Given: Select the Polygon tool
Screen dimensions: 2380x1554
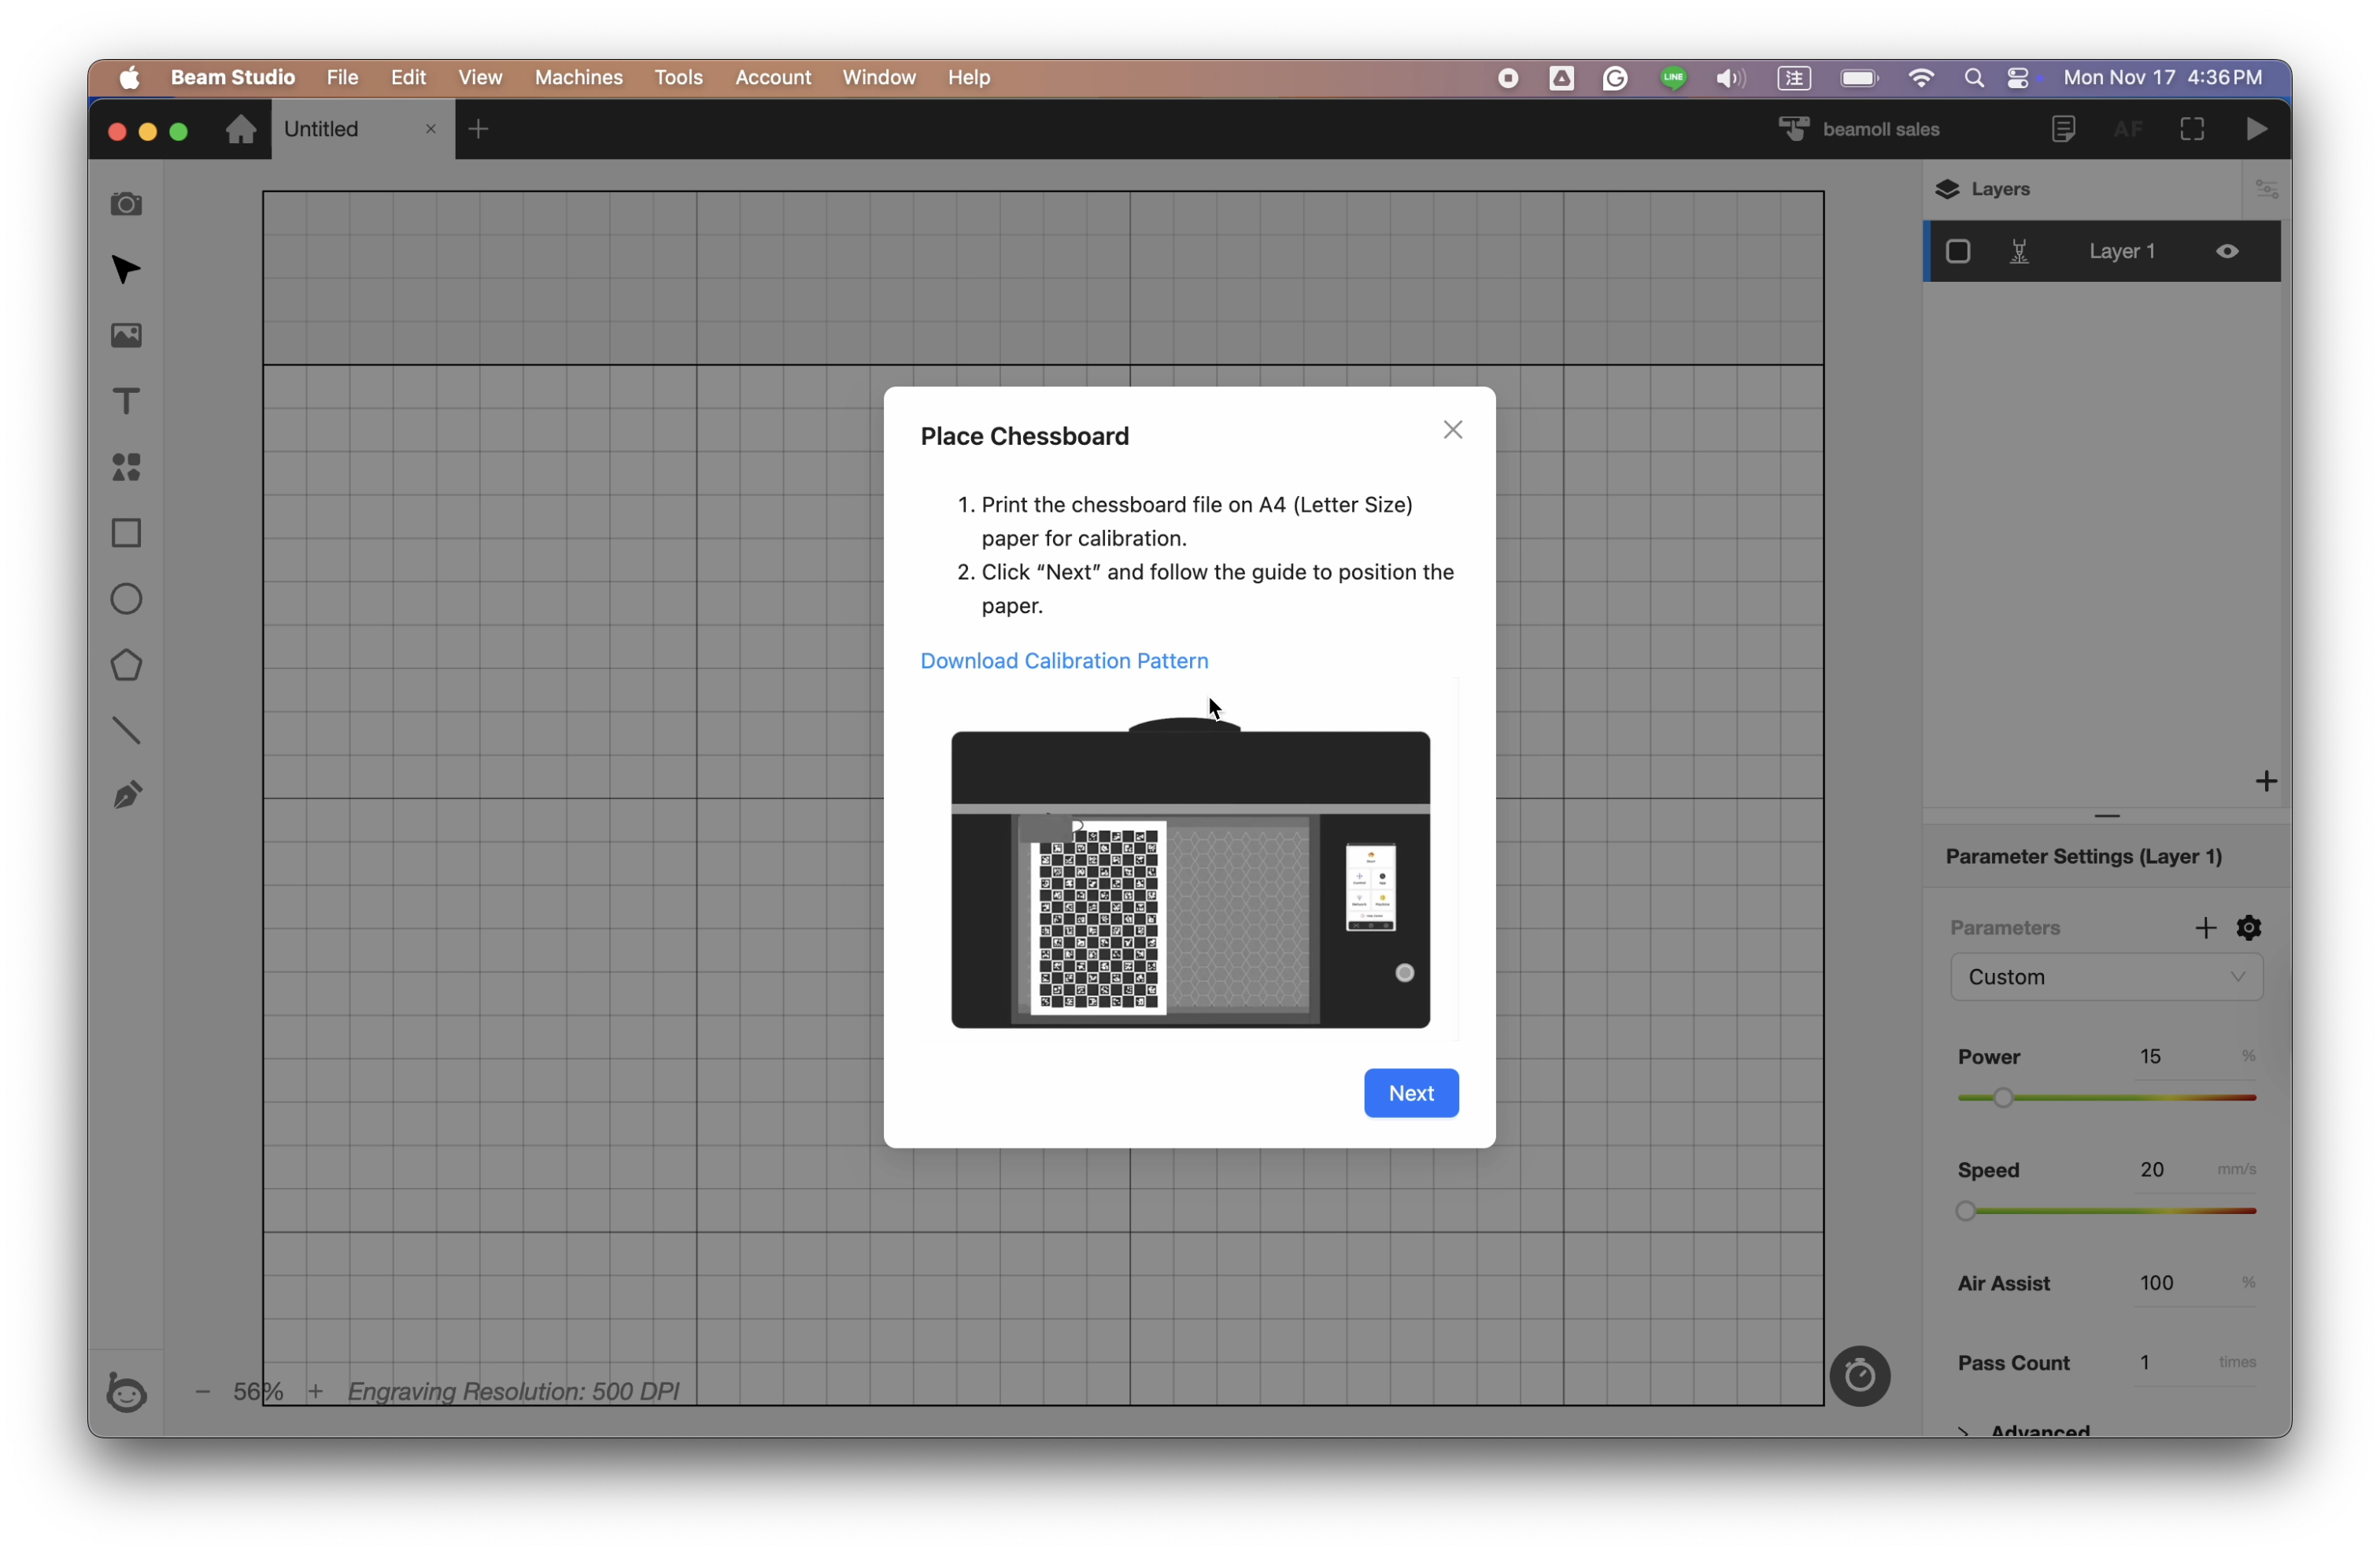Looking at the screenshot, I should pos(126,665).
